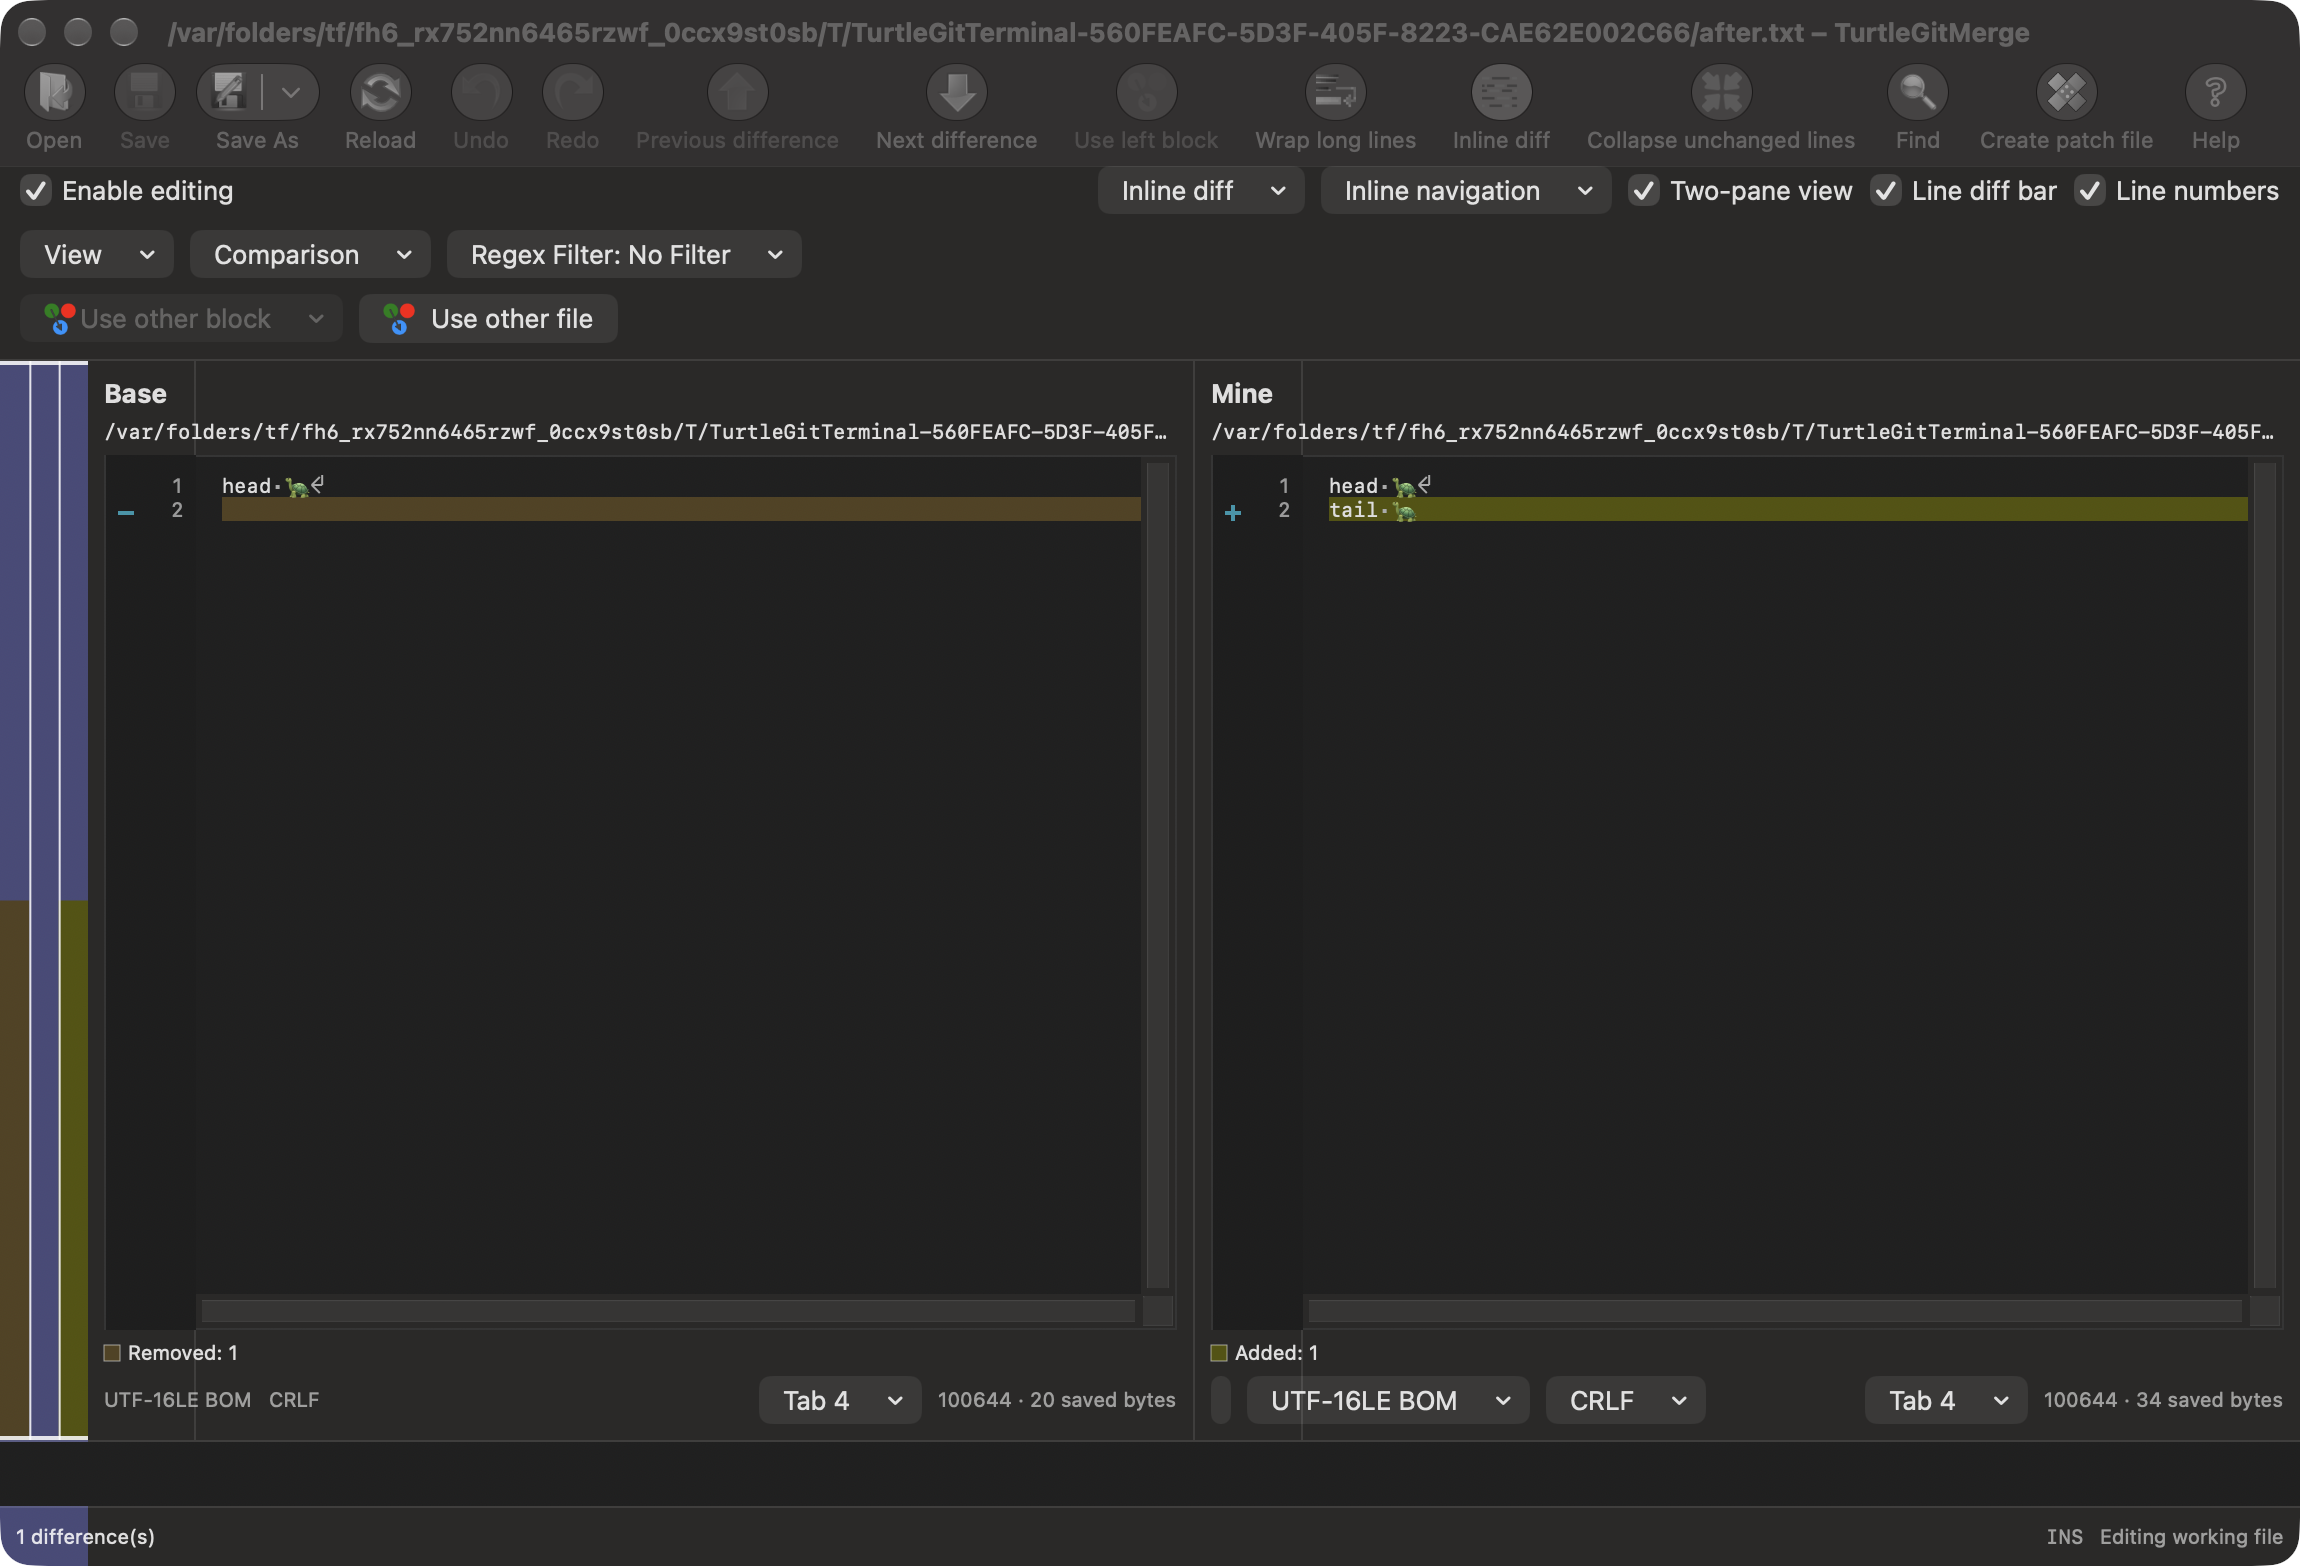Uncheck the Enable editing checkbox
2300x1566 pixels.
click(36, 191)
